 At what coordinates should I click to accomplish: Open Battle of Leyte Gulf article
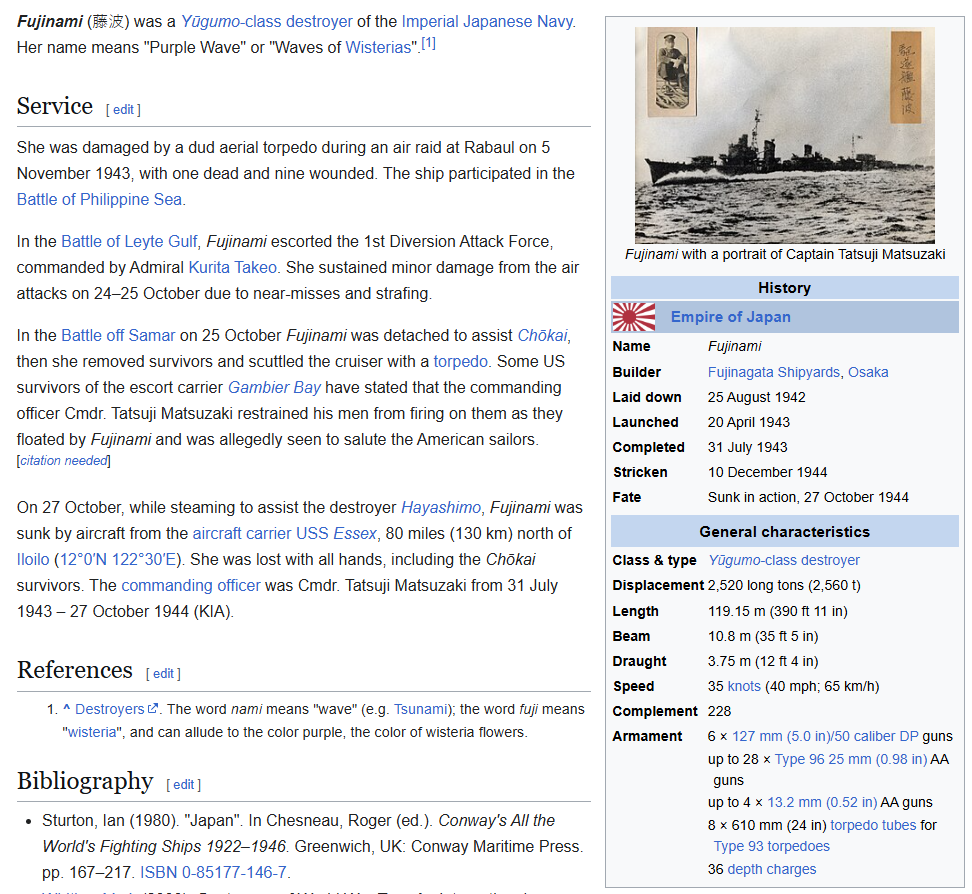point(129,242)
